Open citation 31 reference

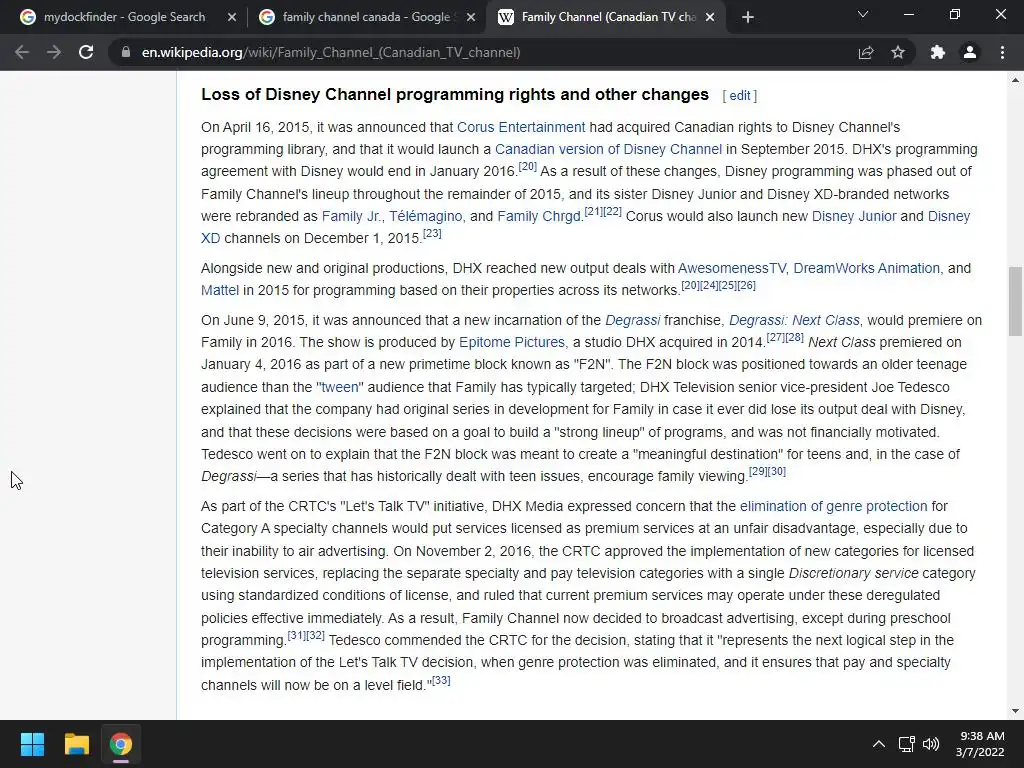296,635
